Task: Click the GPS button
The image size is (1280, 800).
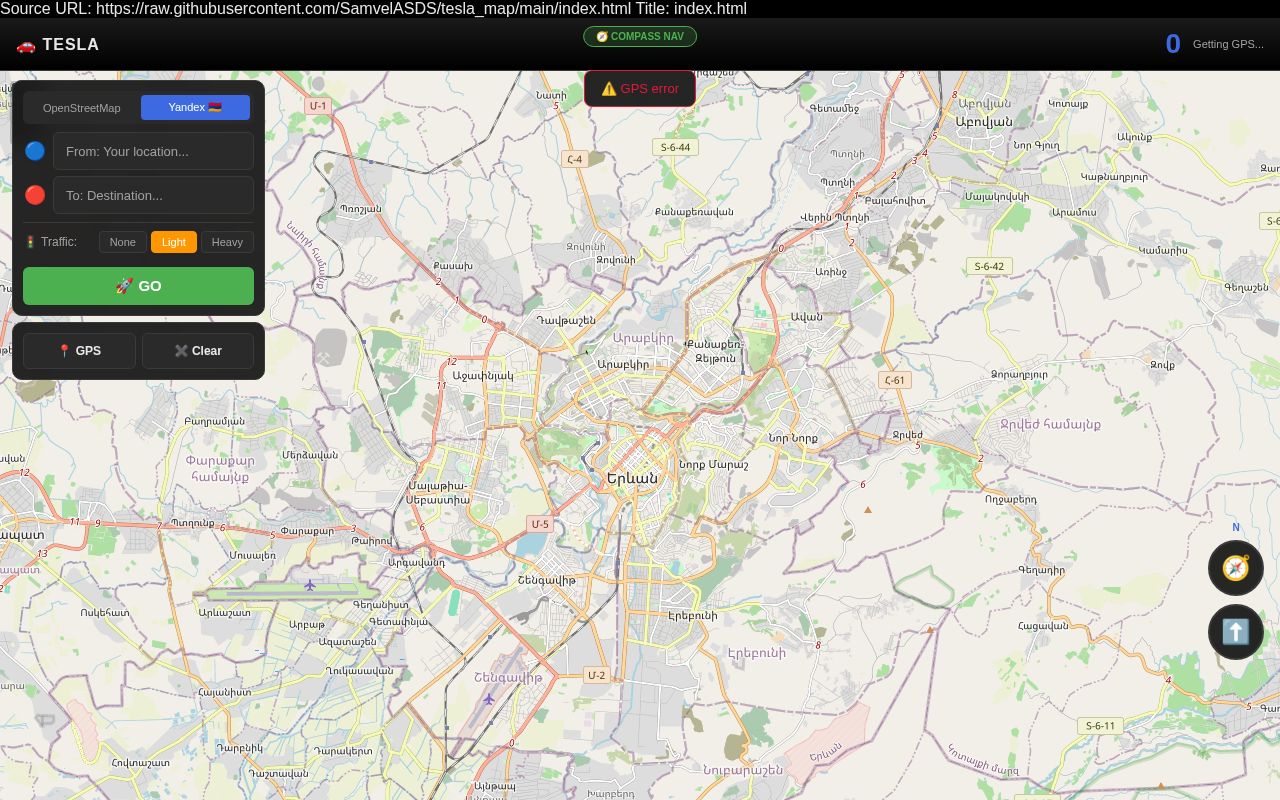Action: pyautogui.click(x=79, y=350)
